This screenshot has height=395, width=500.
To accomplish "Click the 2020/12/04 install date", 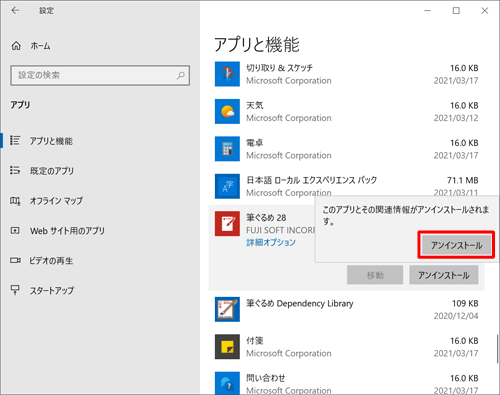I will (456, 316).
